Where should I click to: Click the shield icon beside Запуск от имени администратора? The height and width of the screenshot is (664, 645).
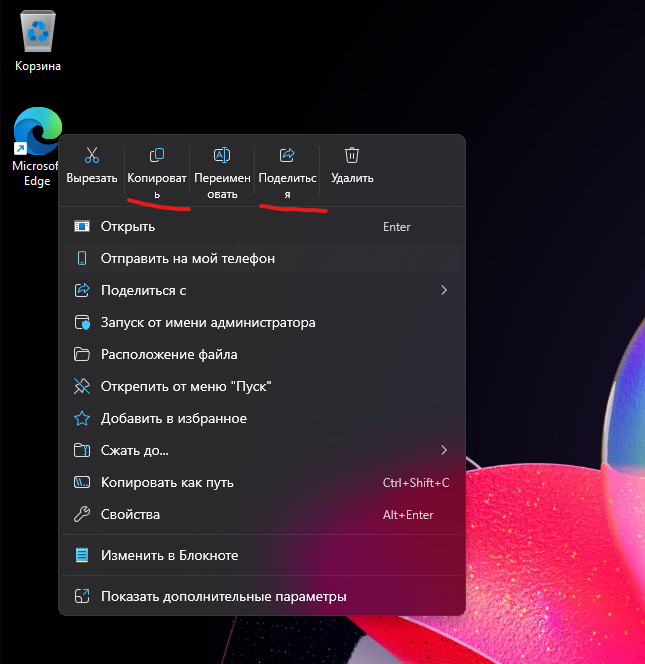point(82,323)
